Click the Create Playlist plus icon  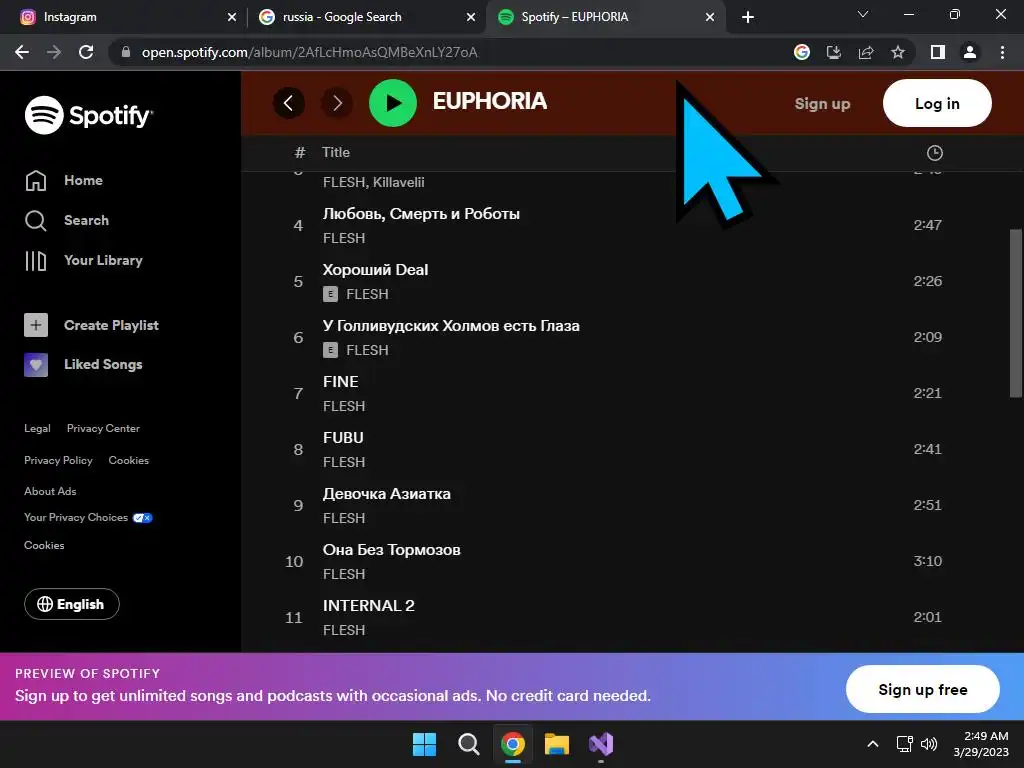36,325
